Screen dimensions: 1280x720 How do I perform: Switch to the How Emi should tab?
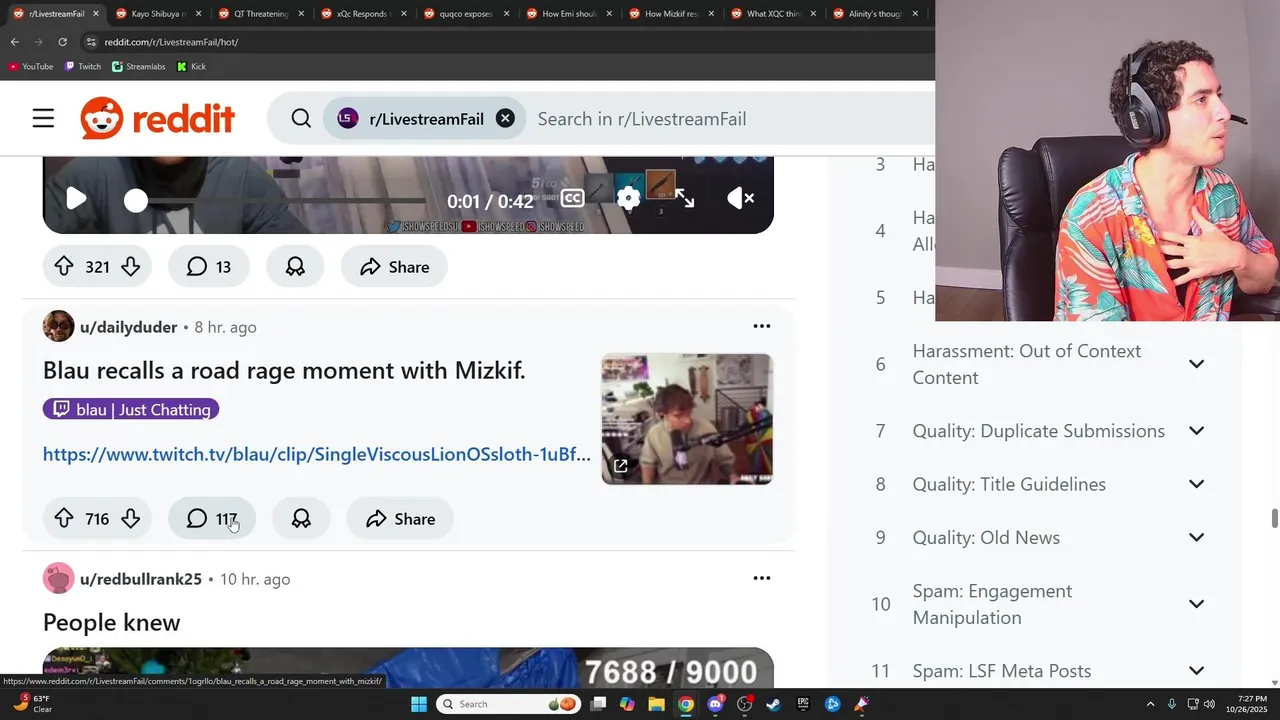coord(570,14)
